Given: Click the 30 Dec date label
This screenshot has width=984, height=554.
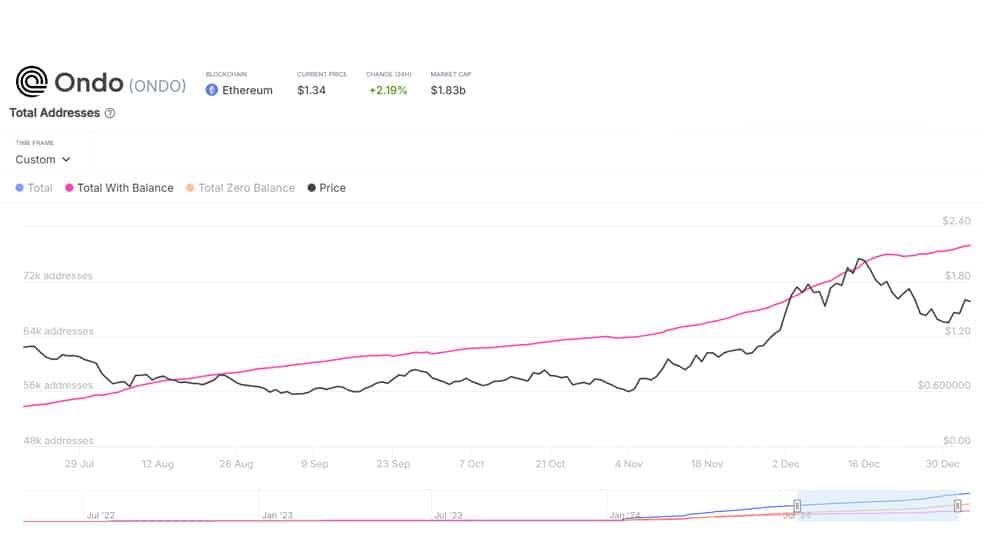Looking at the screenshot, I should tap(943, 464).
